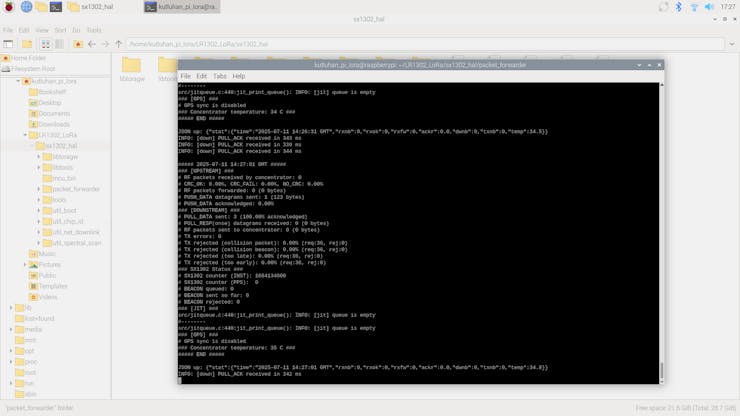This screenshot has width=740, height=416.
Task: Expand the packet_forwarder tree node
Action: 39,189
